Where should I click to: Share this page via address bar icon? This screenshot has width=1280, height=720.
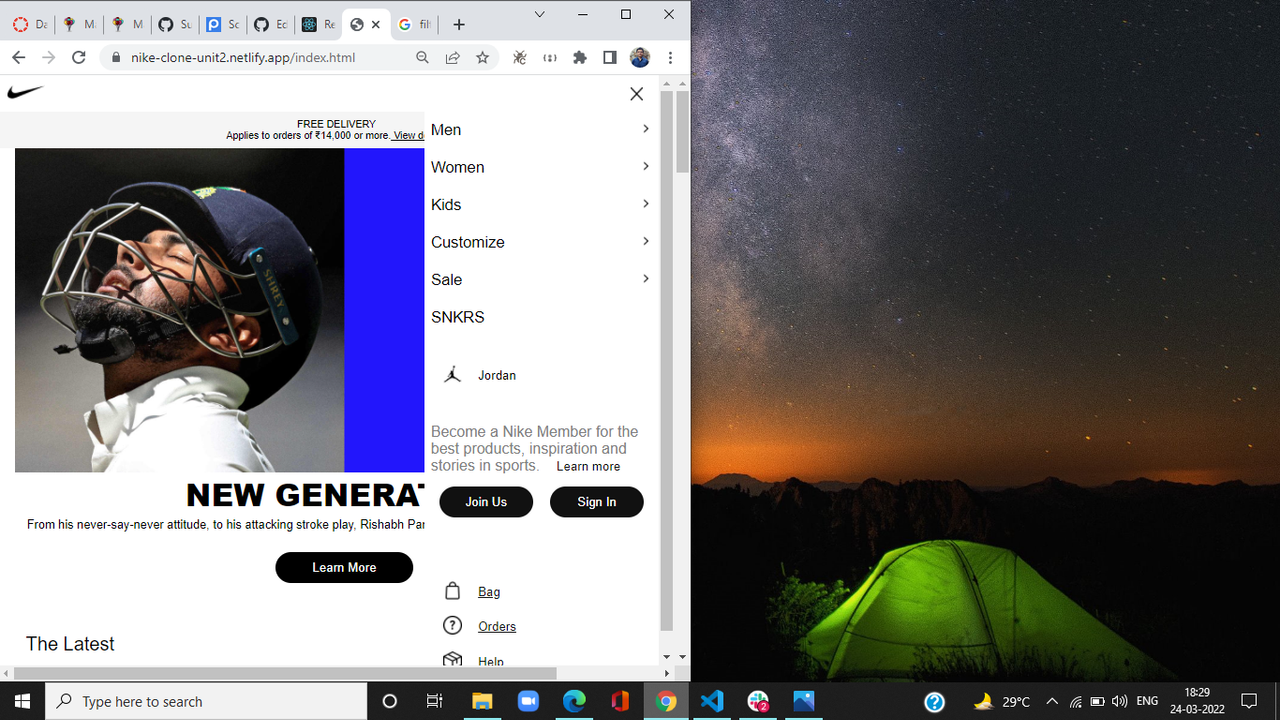pyautogui.click(x=453, y=58)
